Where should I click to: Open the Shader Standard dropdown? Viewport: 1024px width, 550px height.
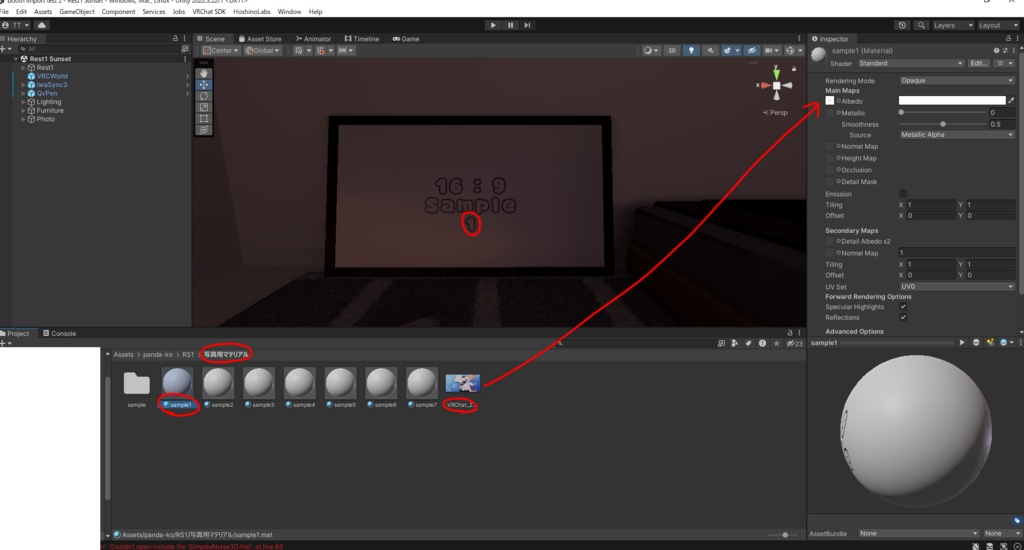click(x=910, y=63)
